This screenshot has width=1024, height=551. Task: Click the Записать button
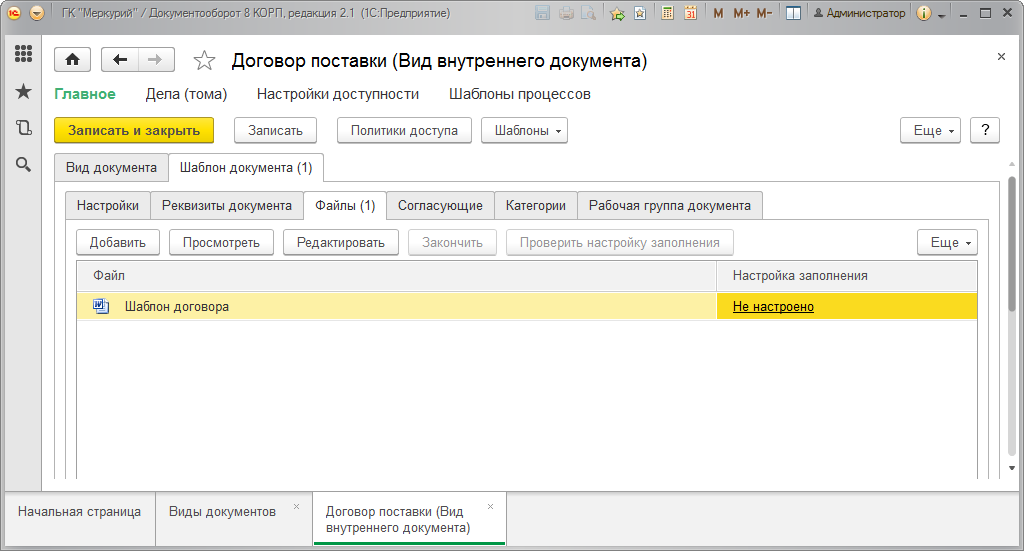click(x=276, y=131)
